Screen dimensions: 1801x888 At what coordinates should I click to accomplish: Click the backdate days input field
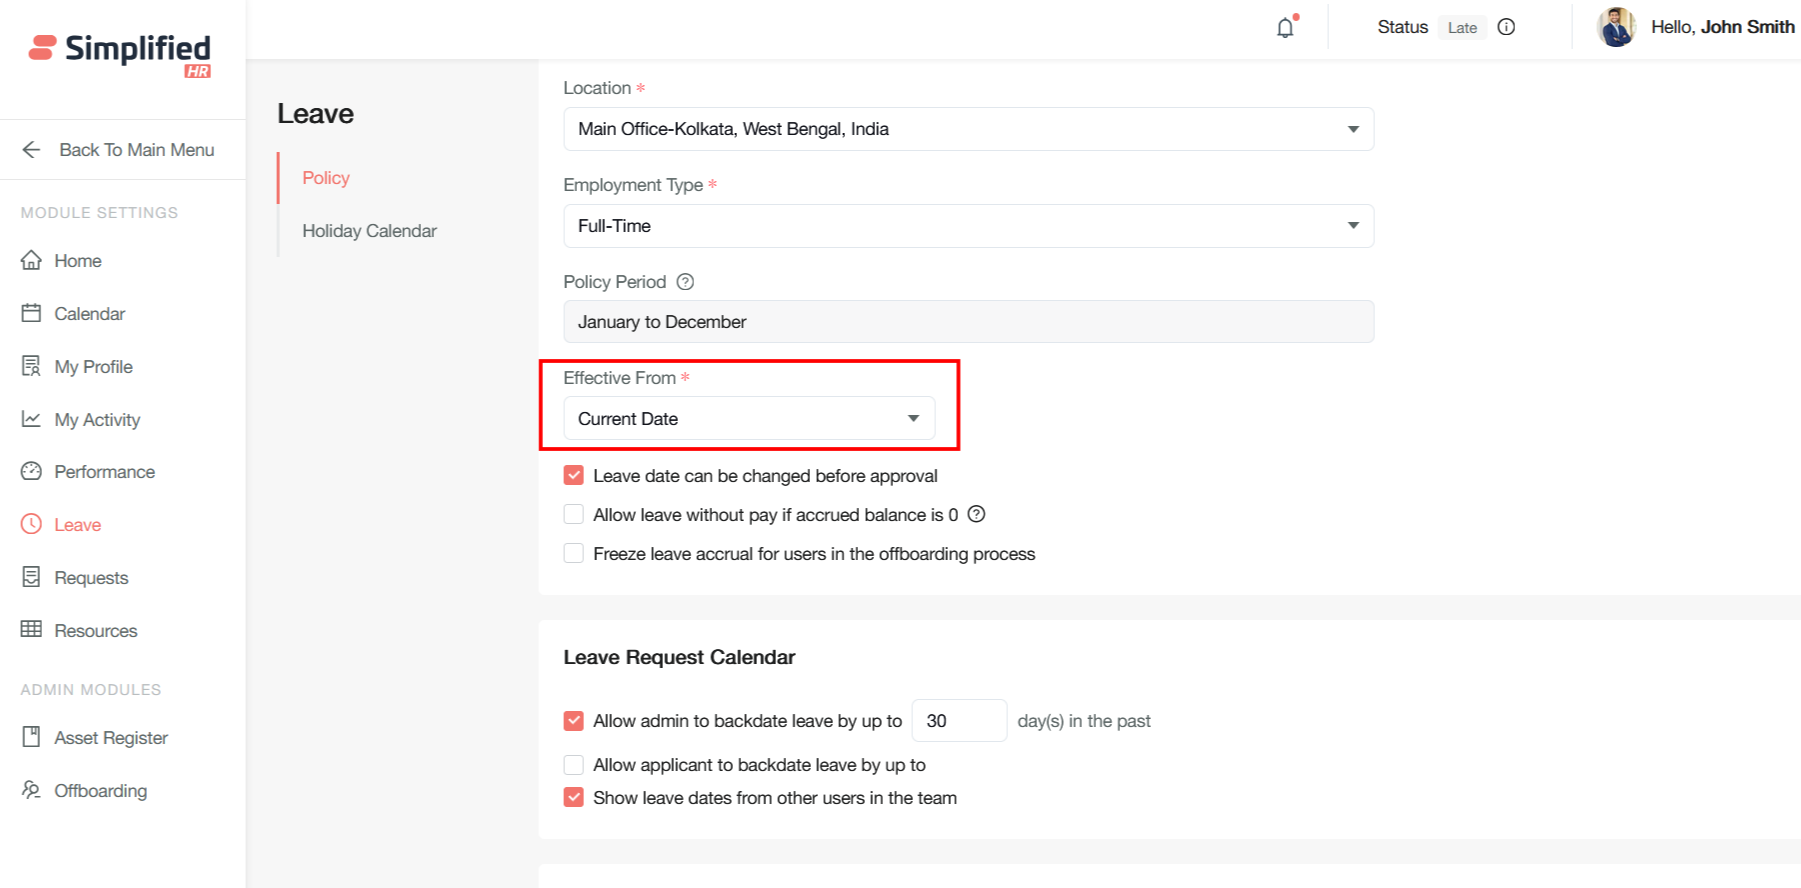click(x=958, y=721)
